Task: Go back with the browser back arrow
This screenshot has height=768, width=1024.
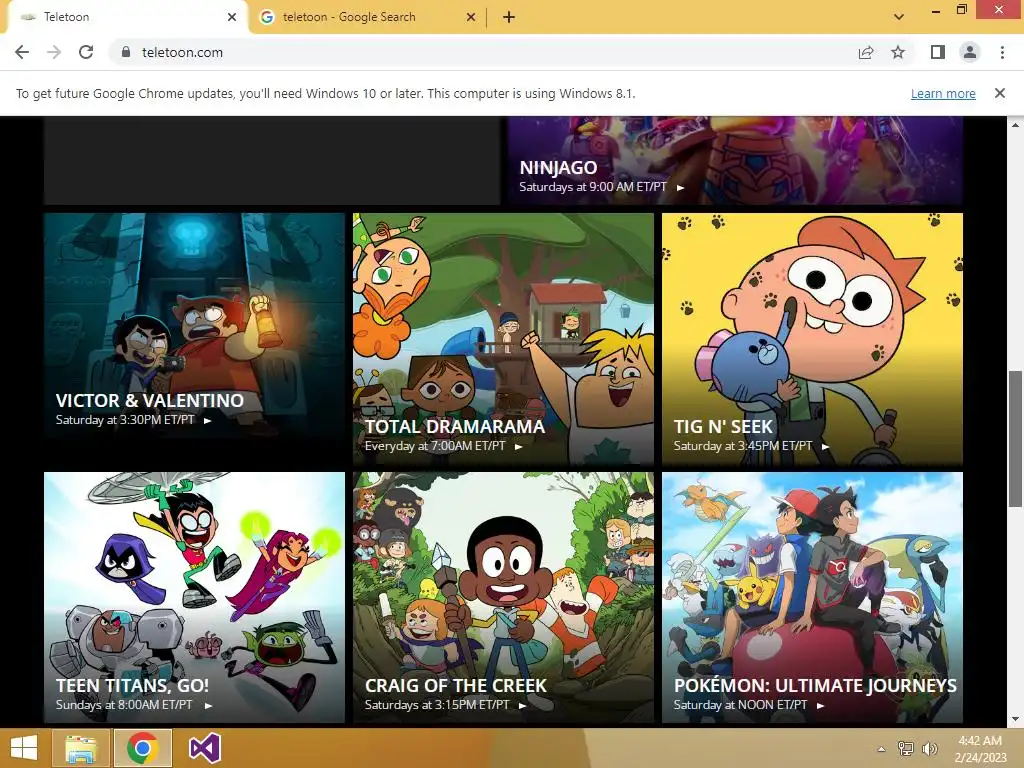Action: 22,52
